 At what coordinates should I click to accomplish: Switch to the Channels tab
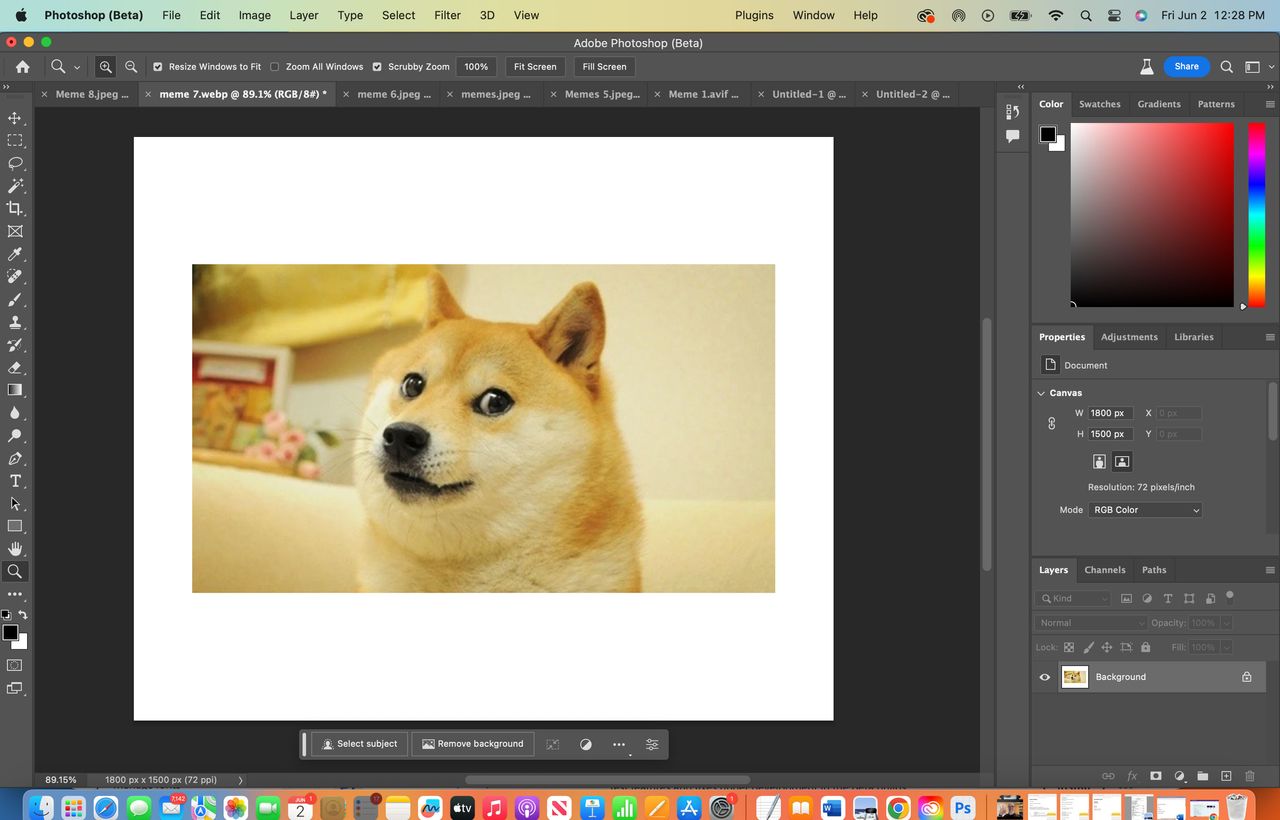click(x=1105, y=570)
